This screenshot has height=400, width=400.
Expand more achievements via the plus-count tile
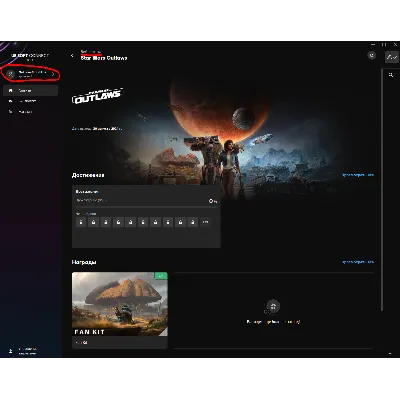point(205,222)
